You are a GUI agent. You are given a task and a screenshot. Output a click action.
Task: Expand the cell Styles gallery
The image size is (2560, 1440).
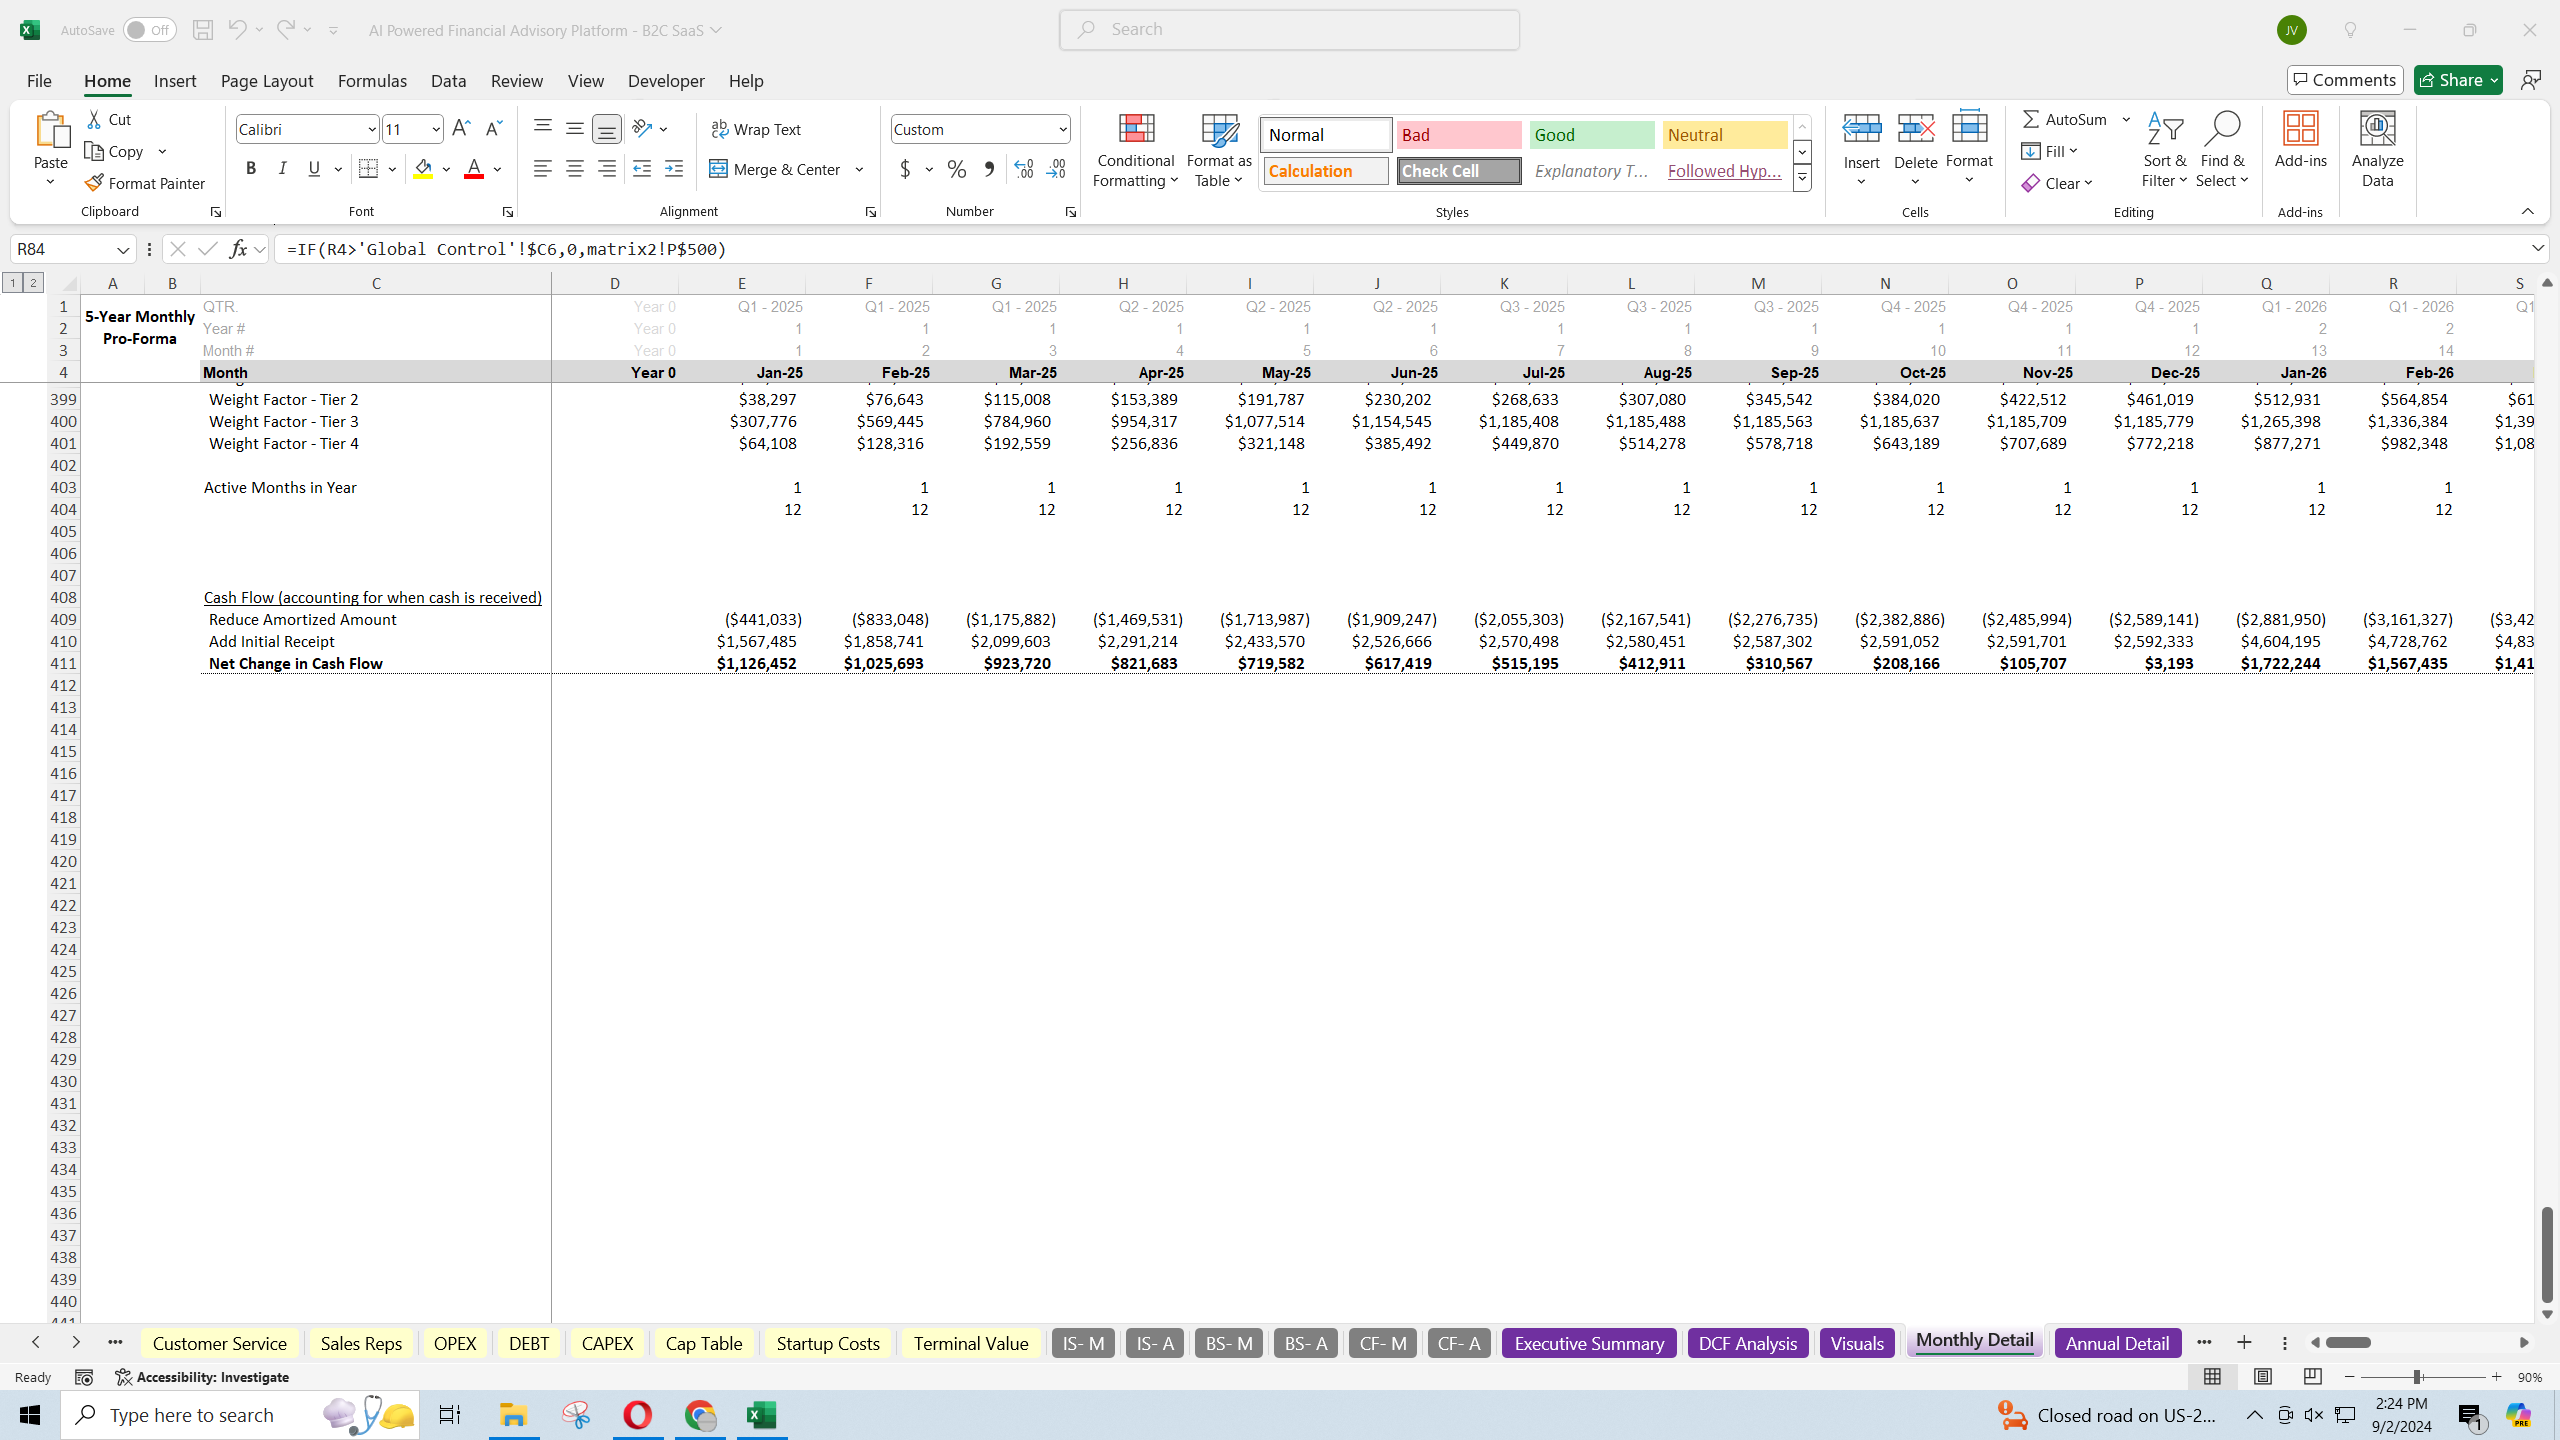click(1802, 179)
